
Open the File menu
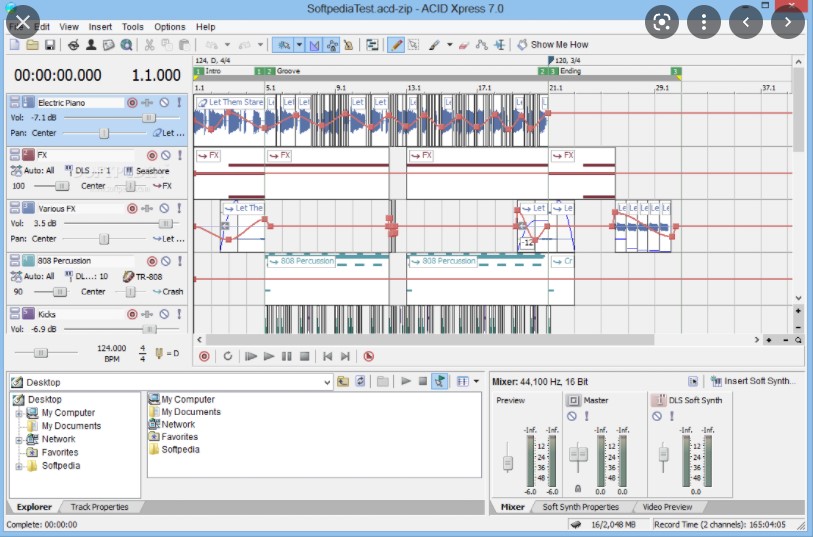coord(16,26)
